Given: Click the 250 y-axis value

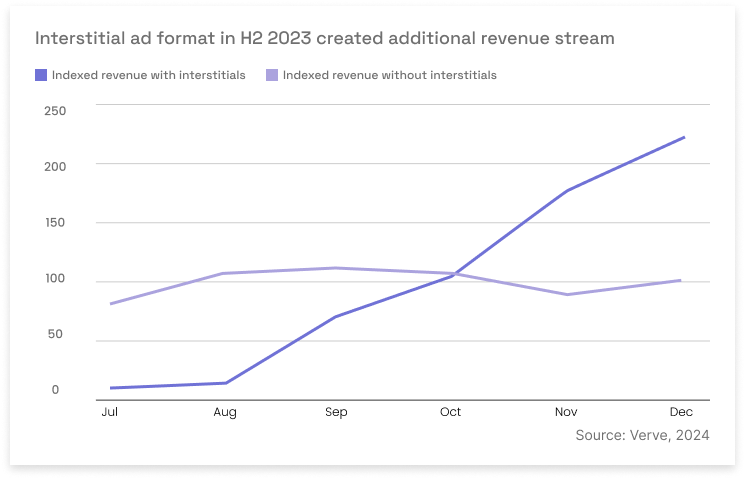Looking at the screenshot, I should click(x=55, y=110).
